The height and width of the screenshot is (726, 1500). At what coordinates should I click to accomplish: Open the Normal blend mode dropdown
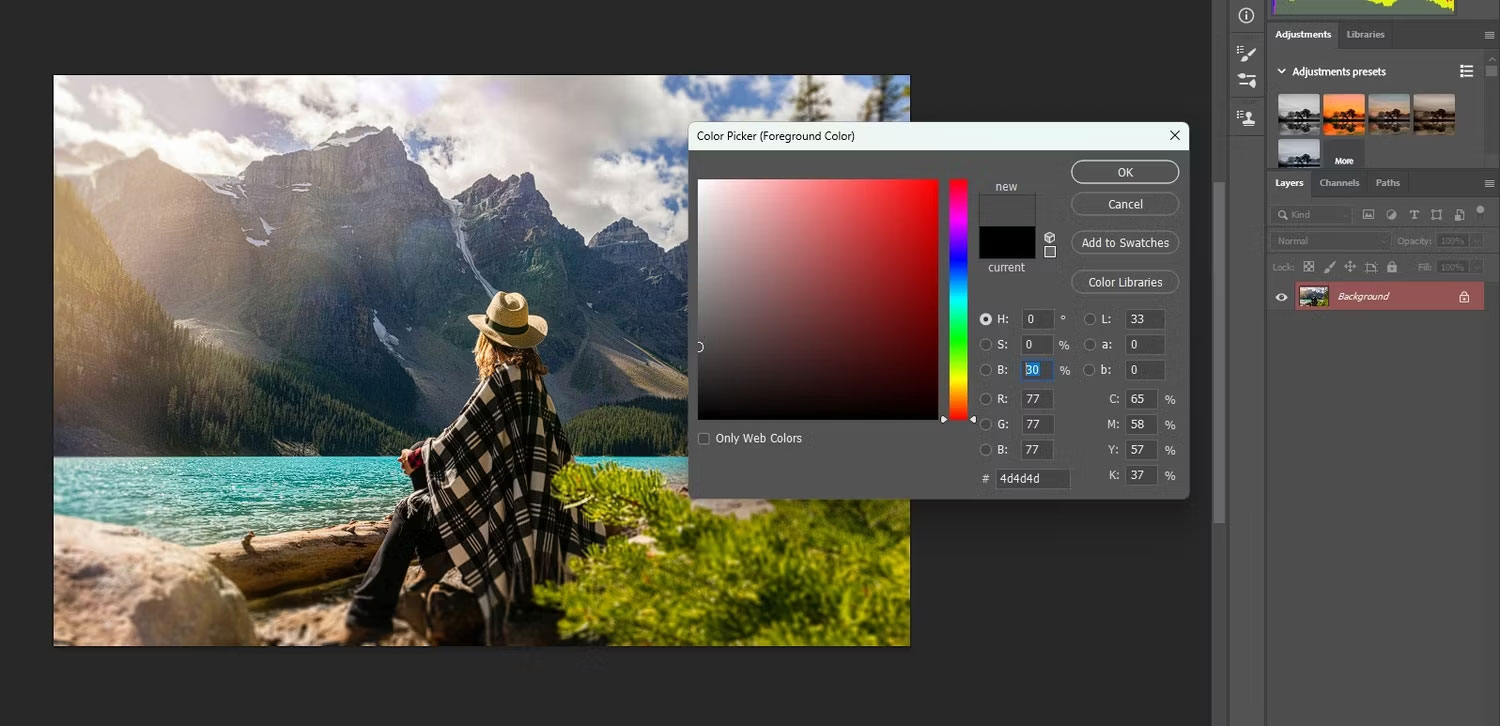[1331, 241]
